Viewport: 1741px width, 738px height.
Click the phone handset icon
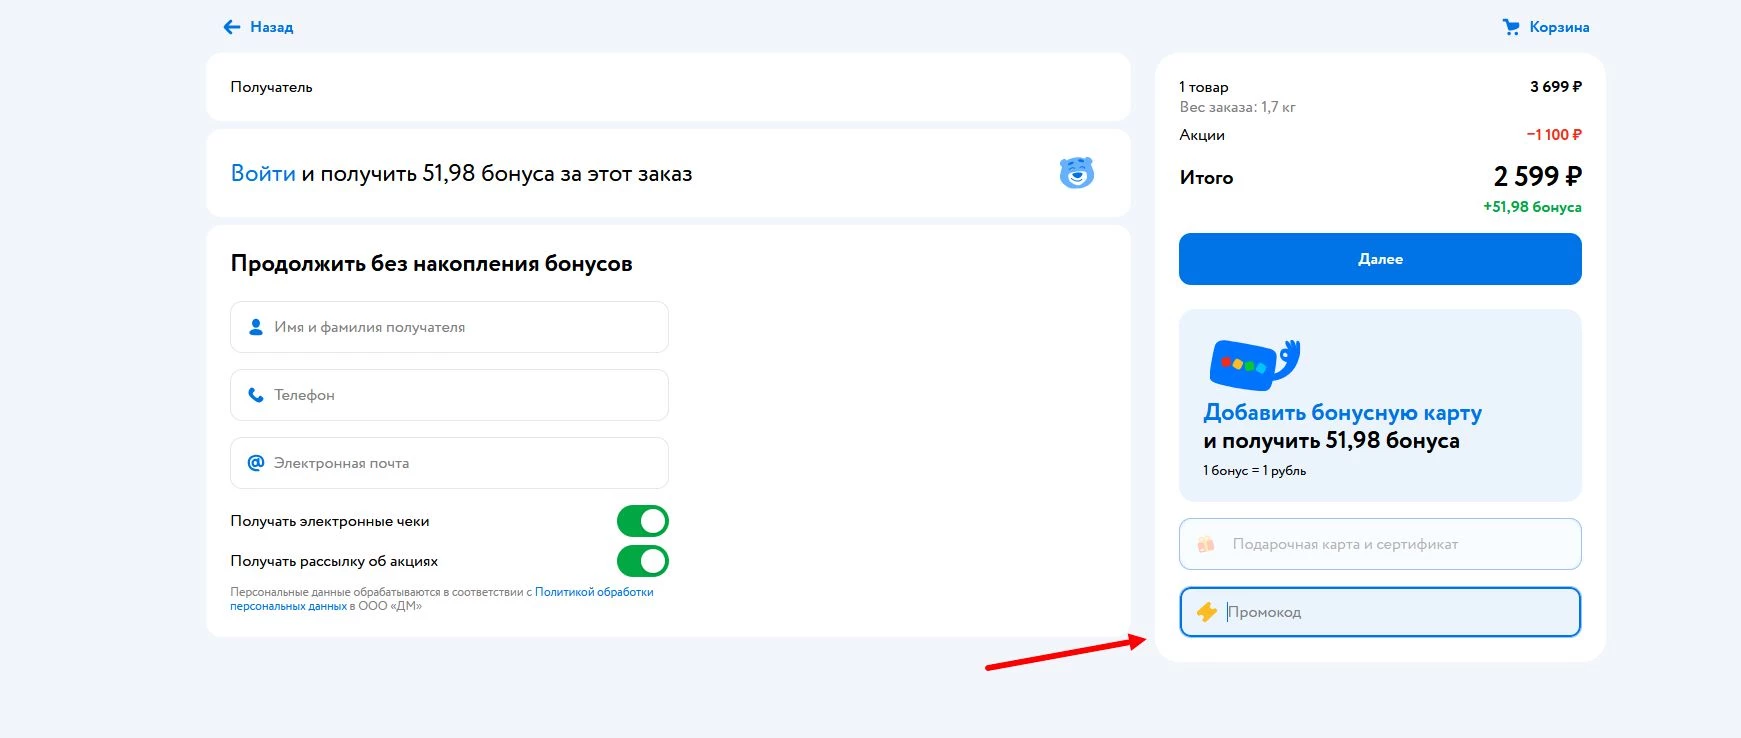pos(256,395)
